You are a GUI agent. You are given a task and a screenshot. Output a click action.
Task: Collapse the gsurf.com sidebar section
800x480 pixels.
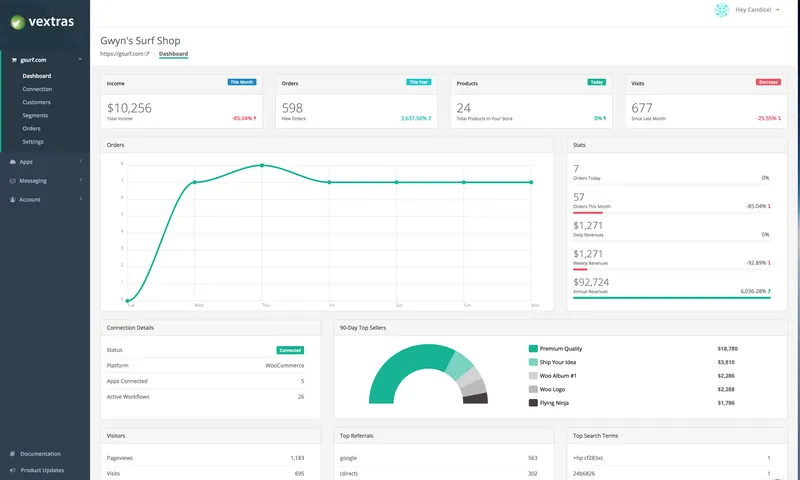coord(80,59)
